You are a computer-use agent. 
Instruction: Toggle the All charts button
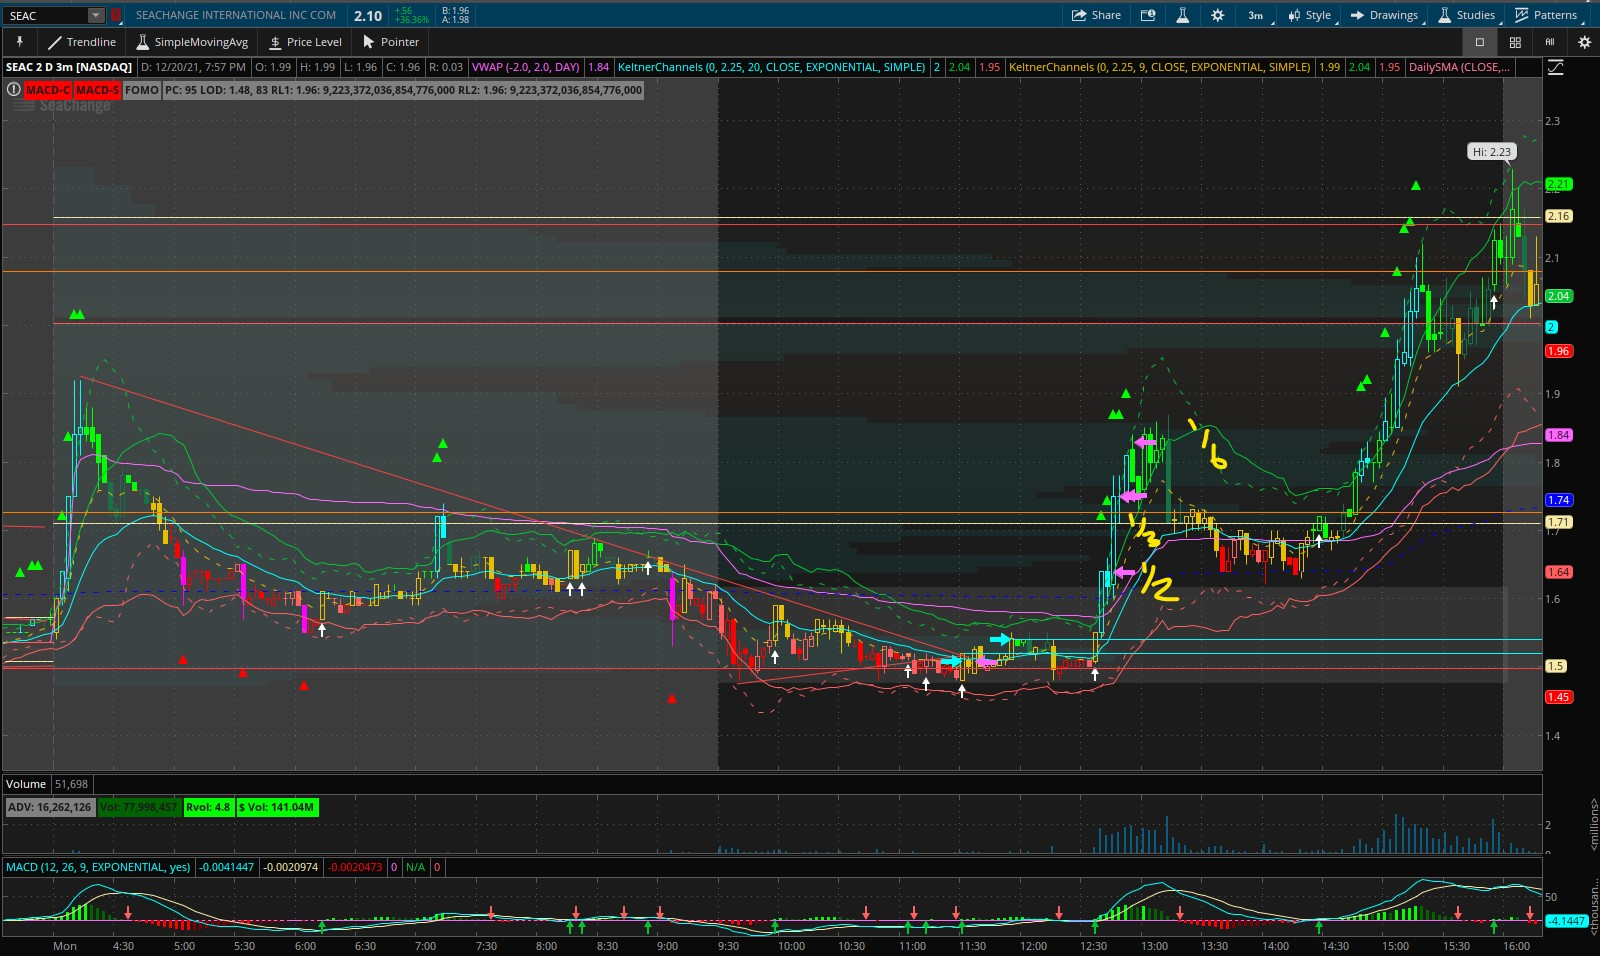tap(1550, 42)
